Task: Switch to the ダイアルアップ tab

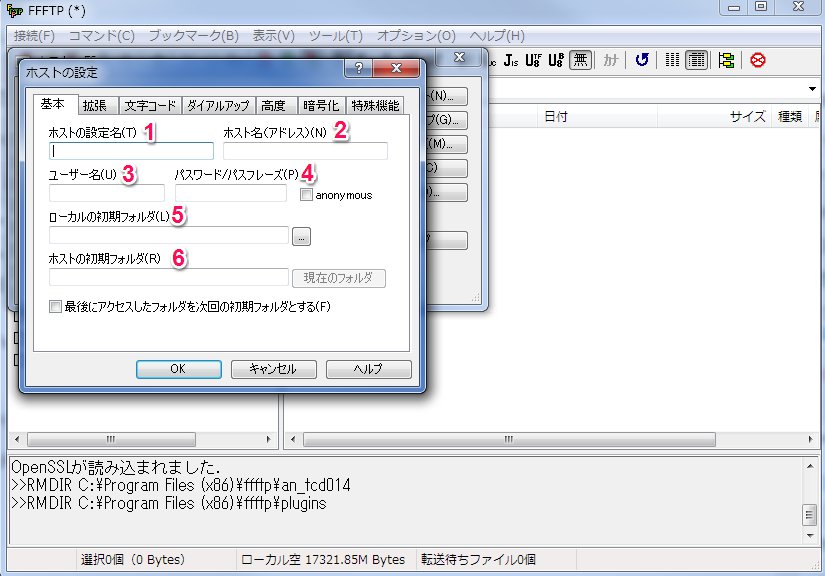Action: 218,106
